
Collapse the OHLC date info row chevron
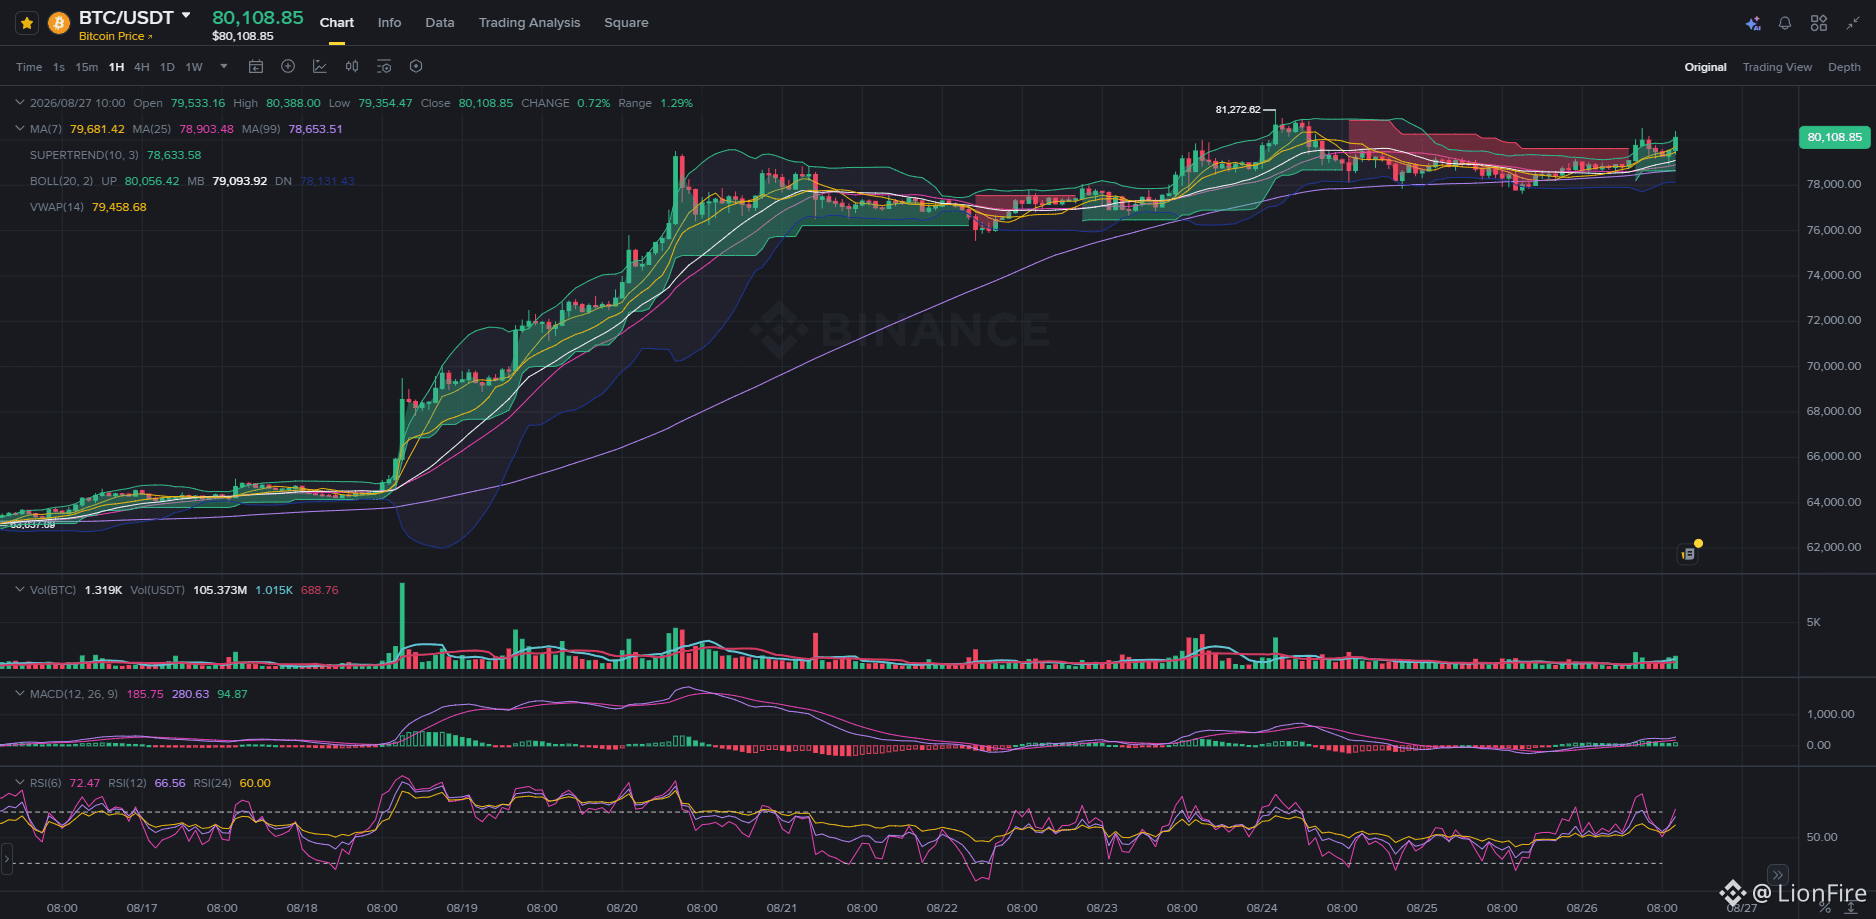19,102
